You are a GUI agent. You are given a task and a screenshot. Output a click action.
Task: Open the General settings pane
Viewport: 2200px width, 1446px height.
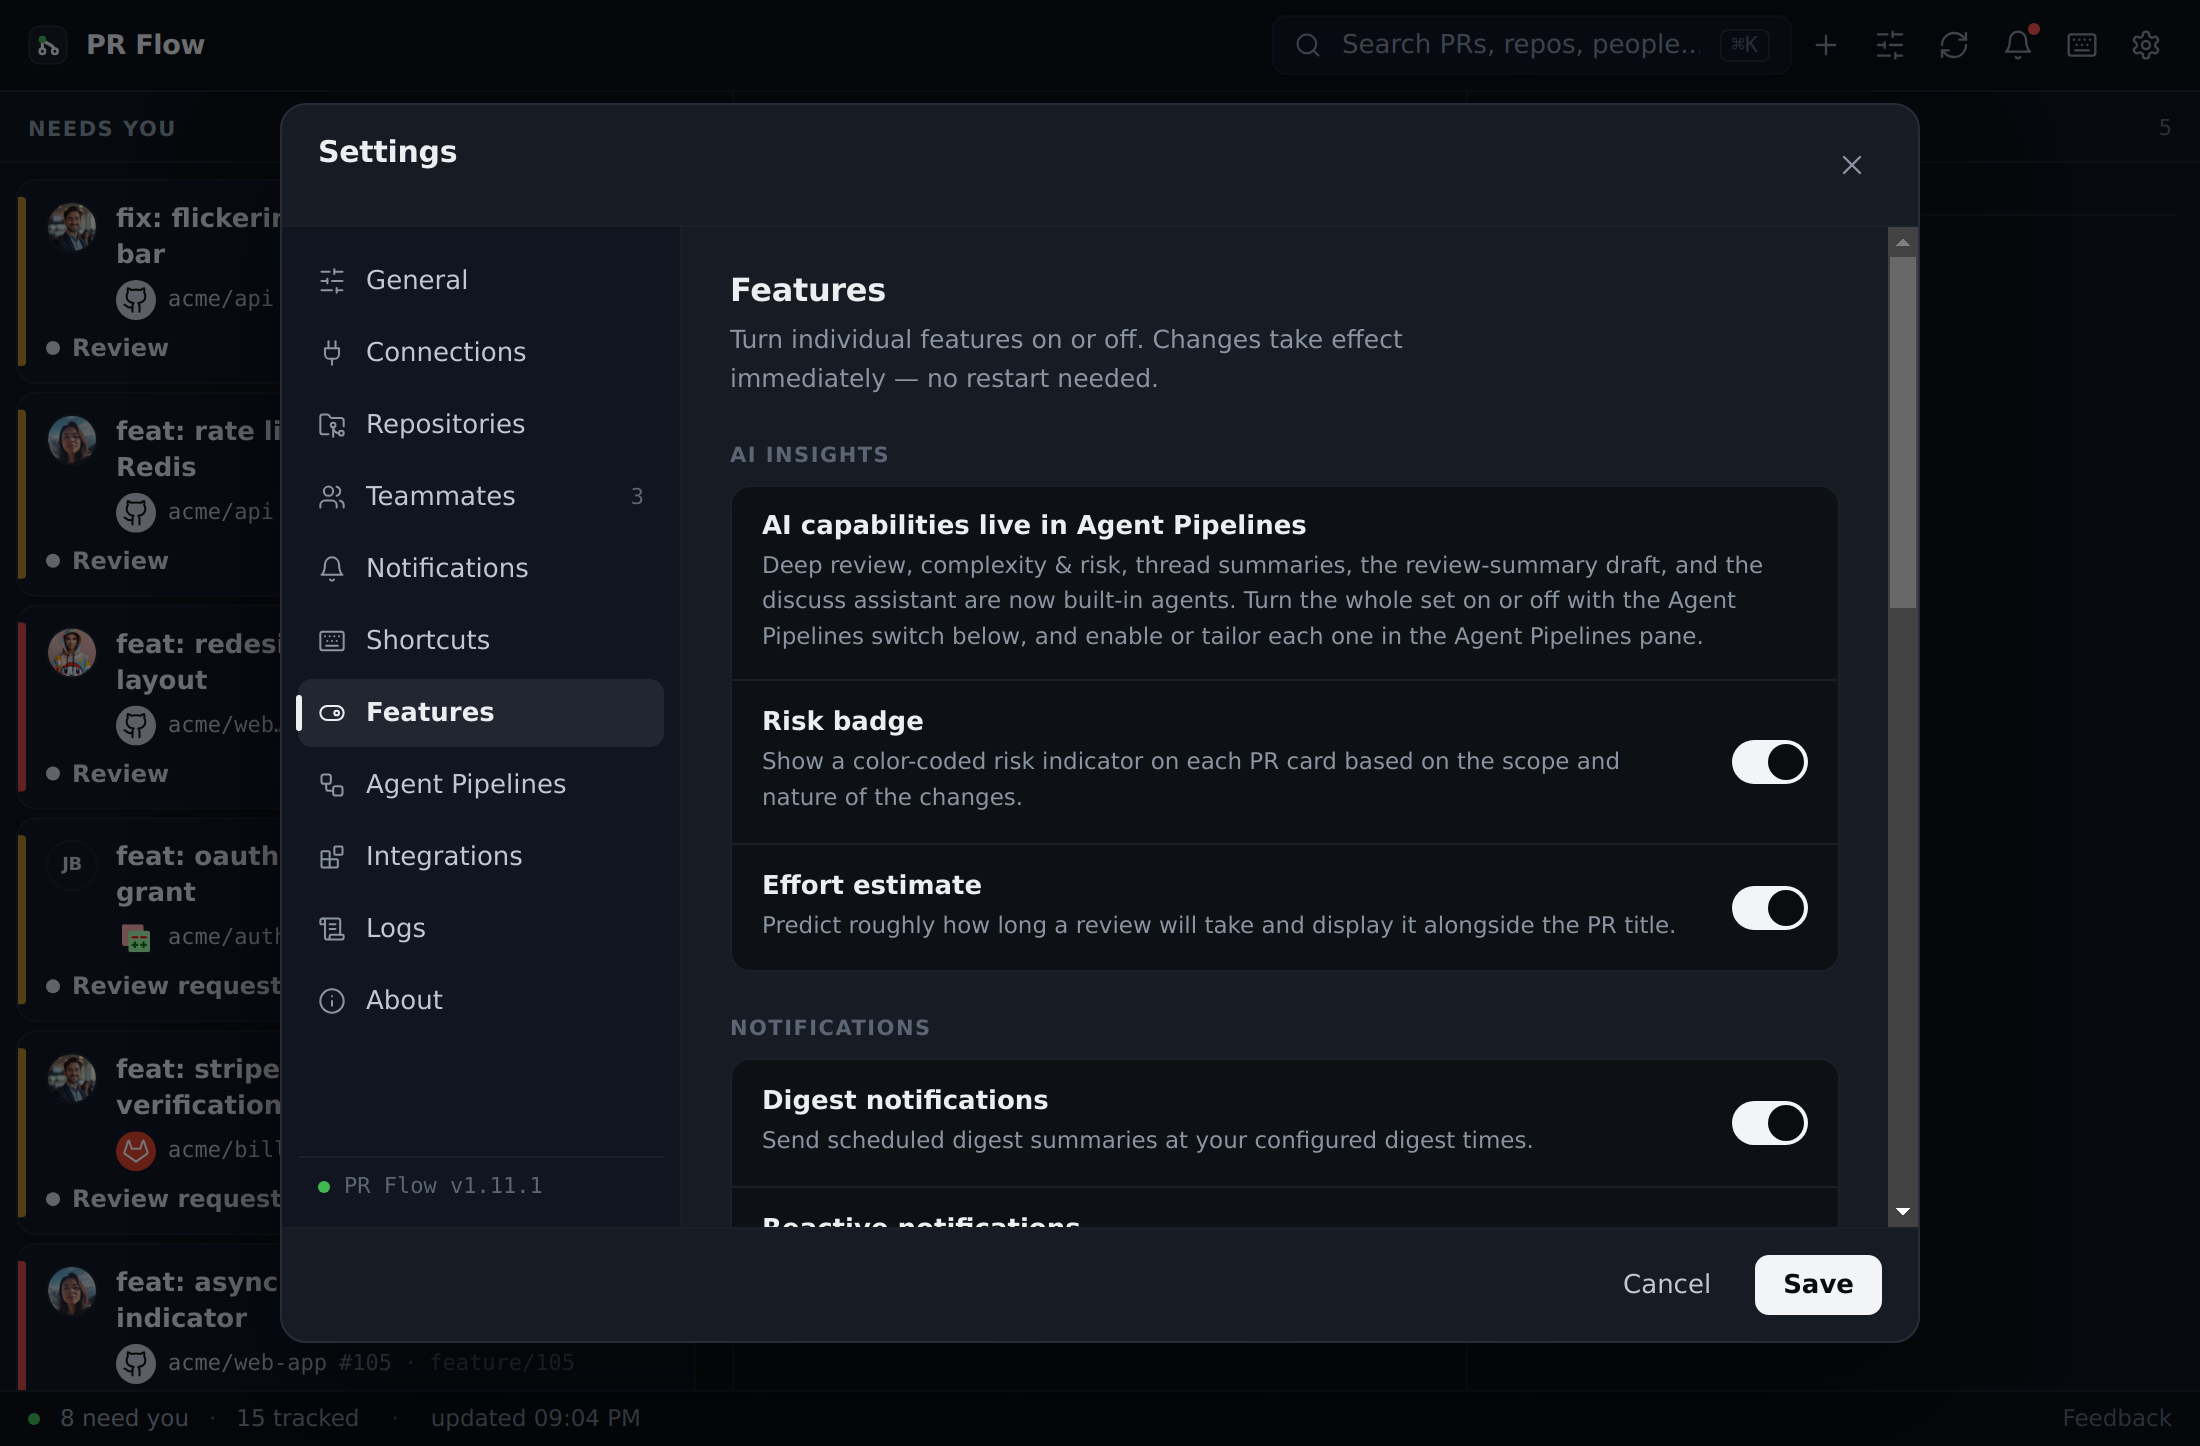(x=481, y=281)
